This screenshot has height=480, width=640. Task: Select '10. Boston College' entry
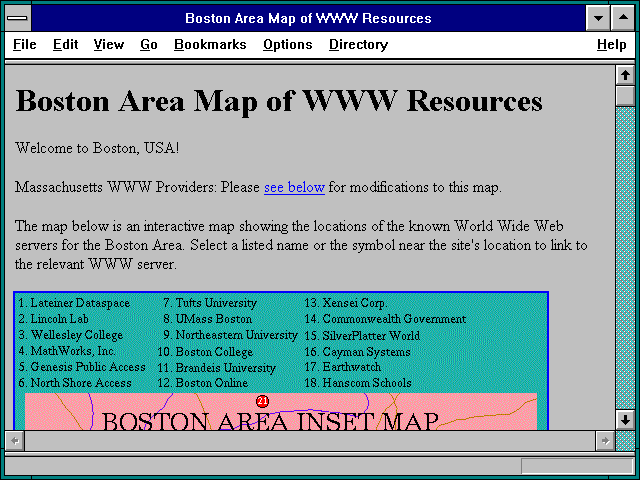[205, 352]
